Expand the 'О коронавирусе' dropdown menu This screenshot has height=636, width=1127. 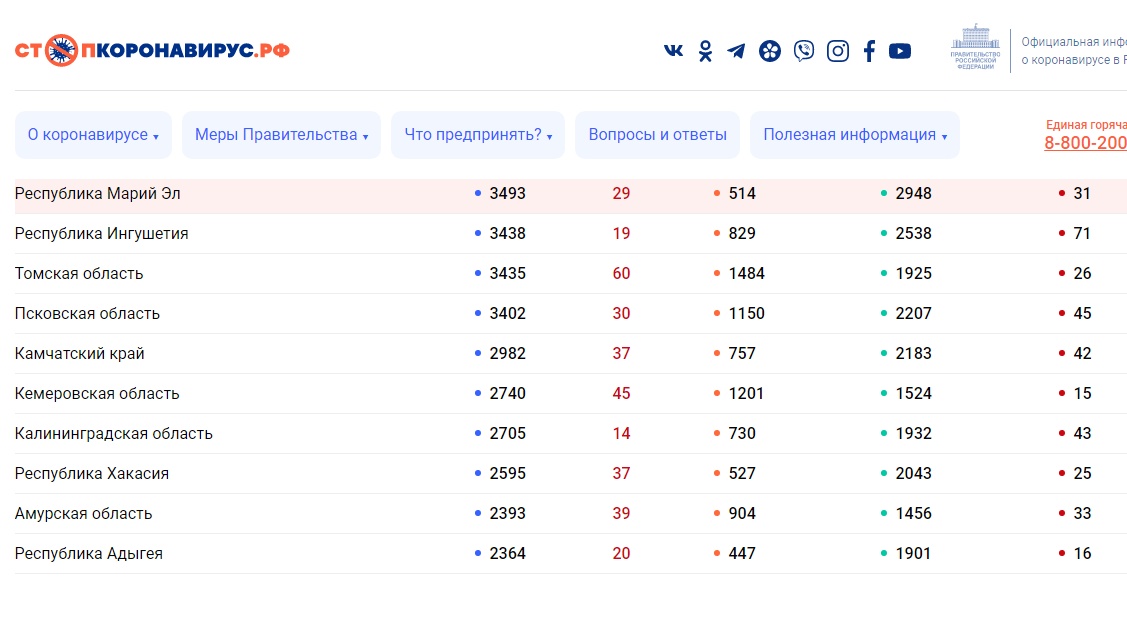[93, 135]
